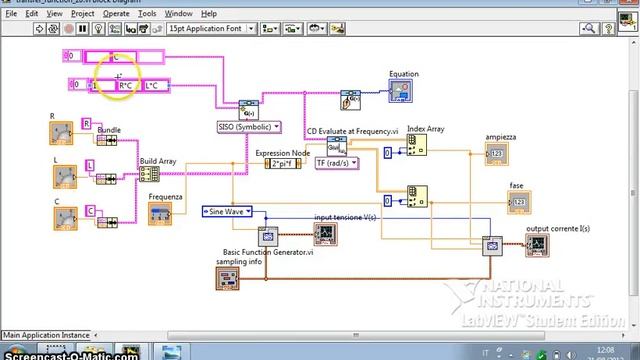Click the upper Index Array constant 0
The image size is (640, 360).
pyautogui.click(x=388, y=153)
